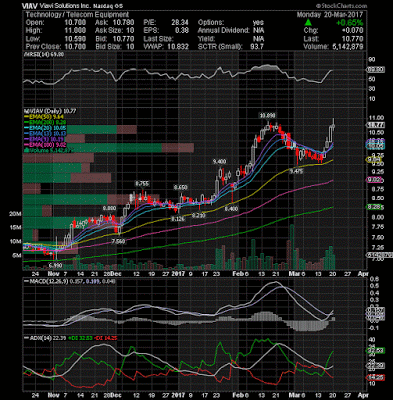Click the ADX(14) indicator label
This screenshot has width=393, height=400.
click(x=39, y=338)
